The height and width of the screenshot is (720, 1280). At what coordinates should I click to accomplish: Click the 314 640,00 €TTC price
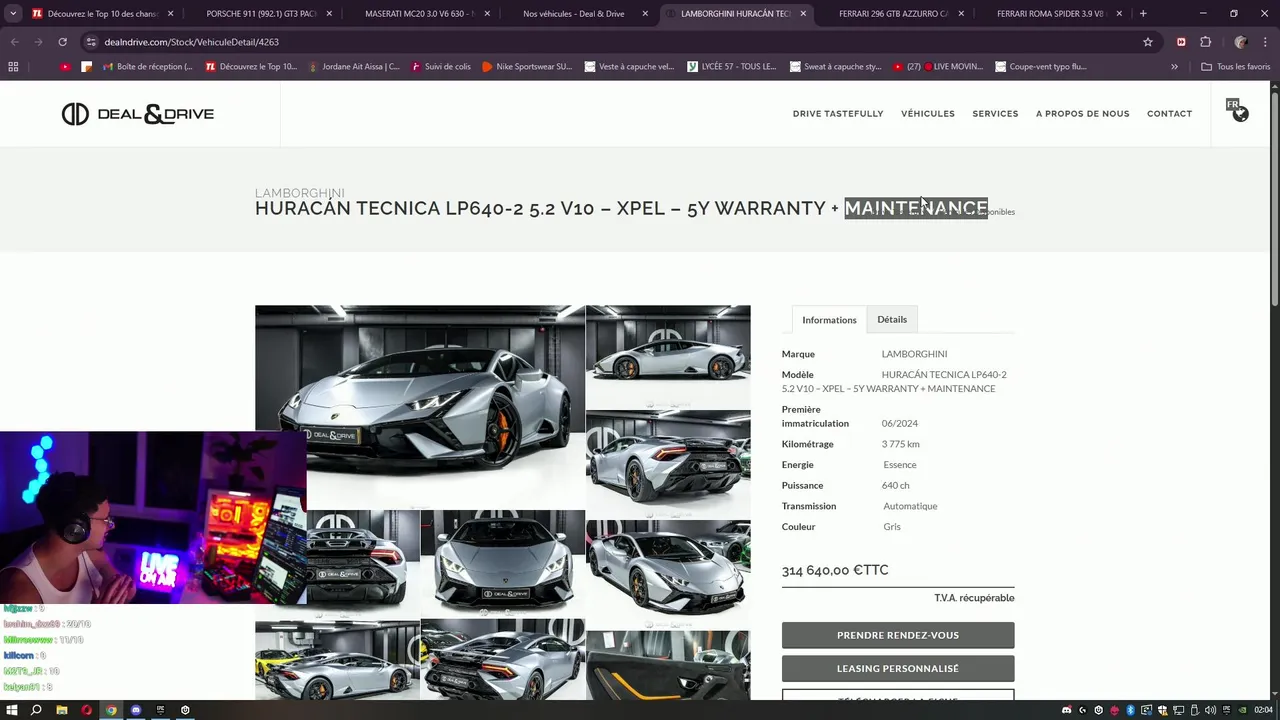pos(835,570)
